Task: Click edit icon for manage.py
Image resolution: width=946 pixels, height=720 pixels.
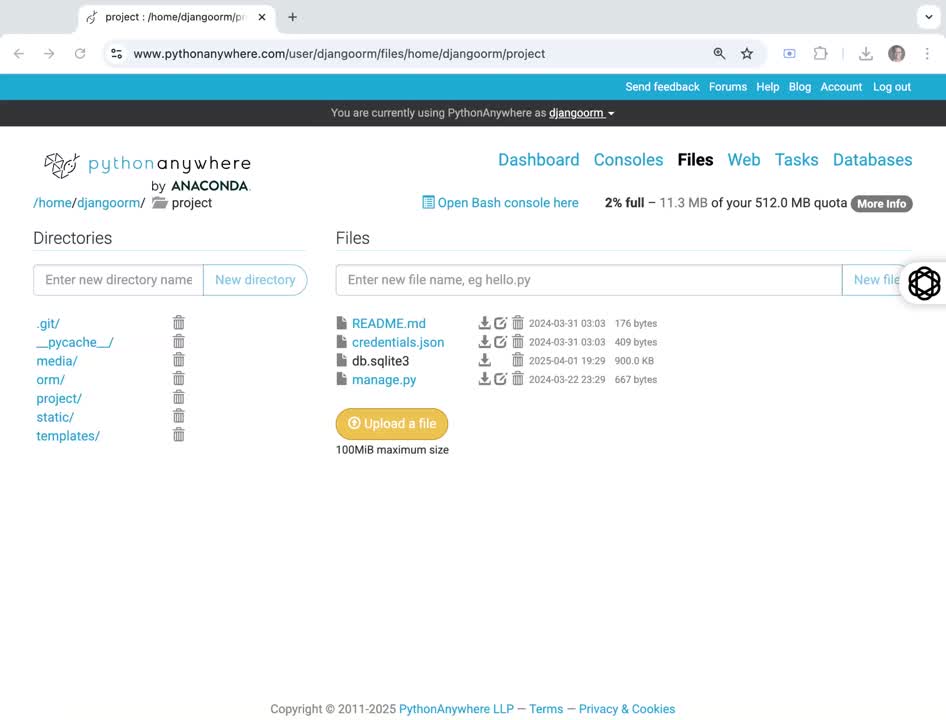Action: 501,379
